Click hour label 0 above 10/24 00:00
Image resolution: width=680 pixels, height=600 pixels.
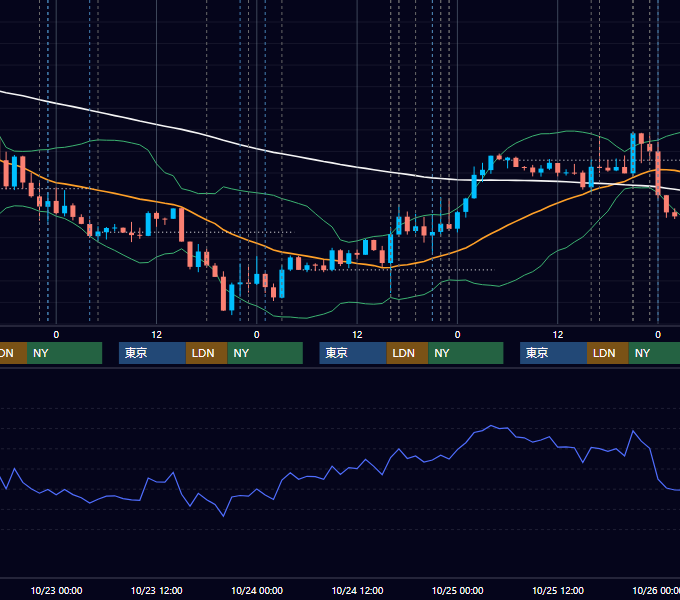pos(257,335)
